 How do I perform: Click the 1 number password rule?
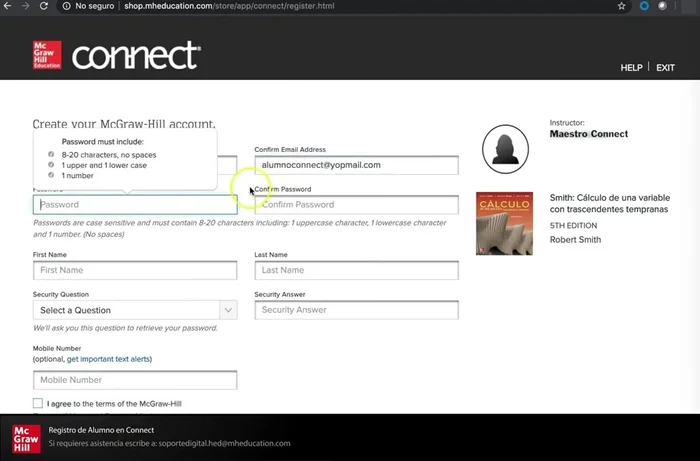click(x=78, y=176)
